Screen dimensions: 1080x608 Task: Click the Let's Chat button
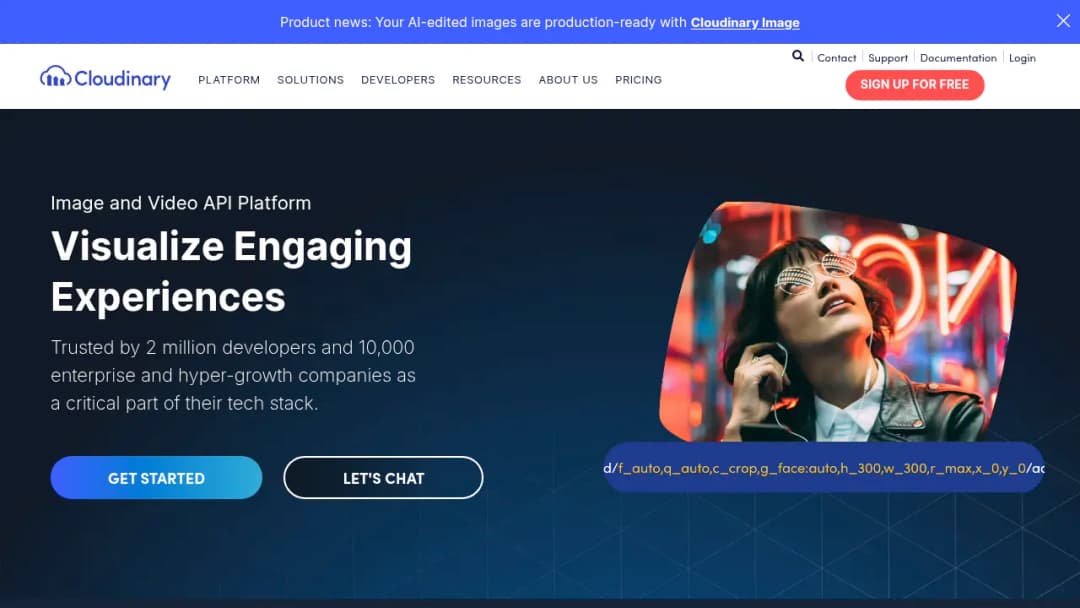point(383,478)
